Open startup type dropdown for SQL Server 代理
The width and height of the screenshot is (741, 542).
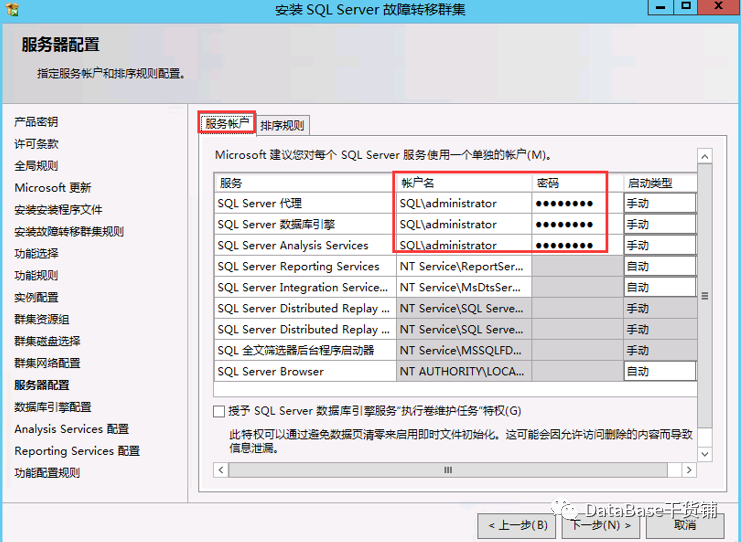tap(660, 203)
